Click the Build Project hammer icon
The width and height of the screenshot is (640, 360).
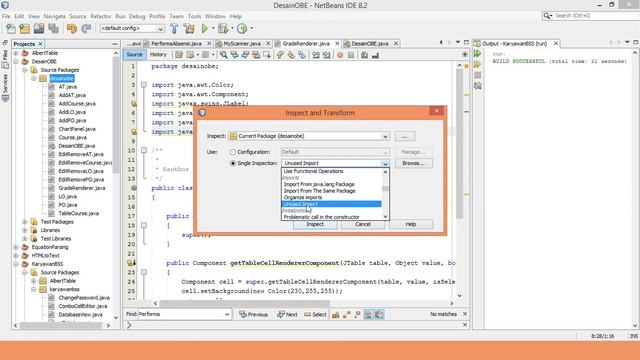[x=174, y=29]
